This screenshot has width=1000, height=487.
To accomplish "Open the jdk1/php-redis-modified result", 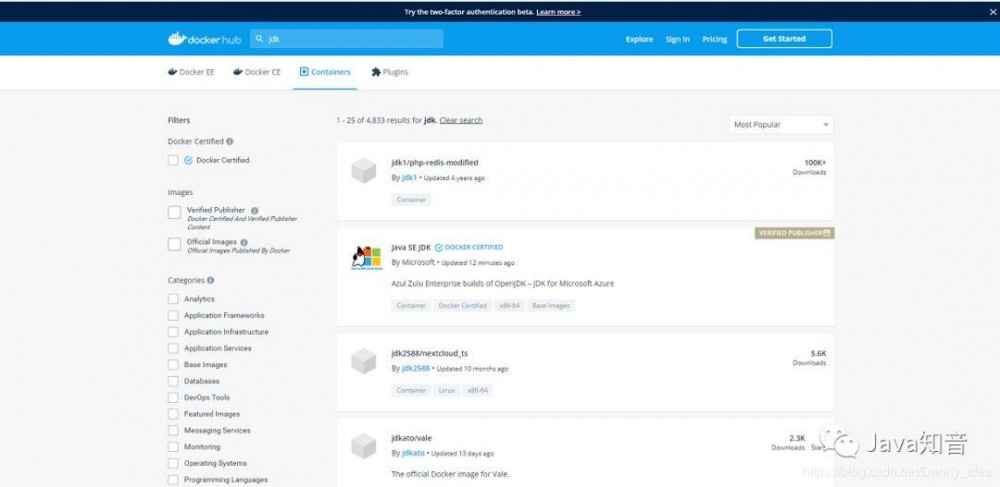I will pyautogui.click(x=434, y=163).
